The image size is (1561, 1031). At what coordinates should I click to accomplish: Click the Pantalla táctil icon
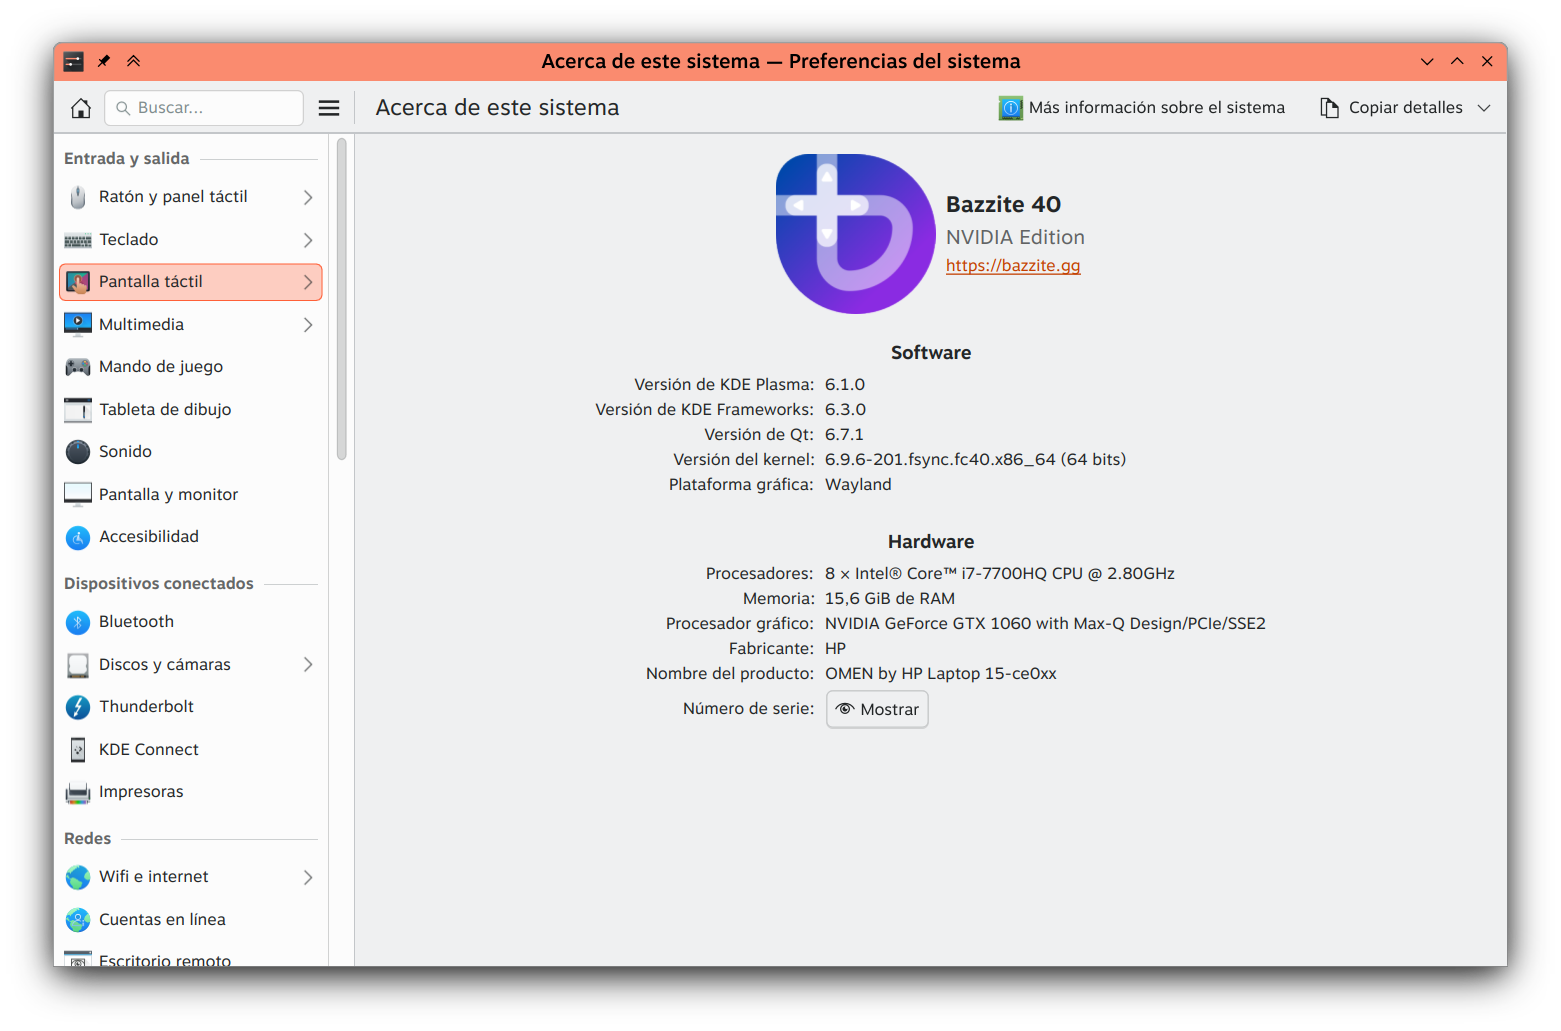tap(78, 282)
